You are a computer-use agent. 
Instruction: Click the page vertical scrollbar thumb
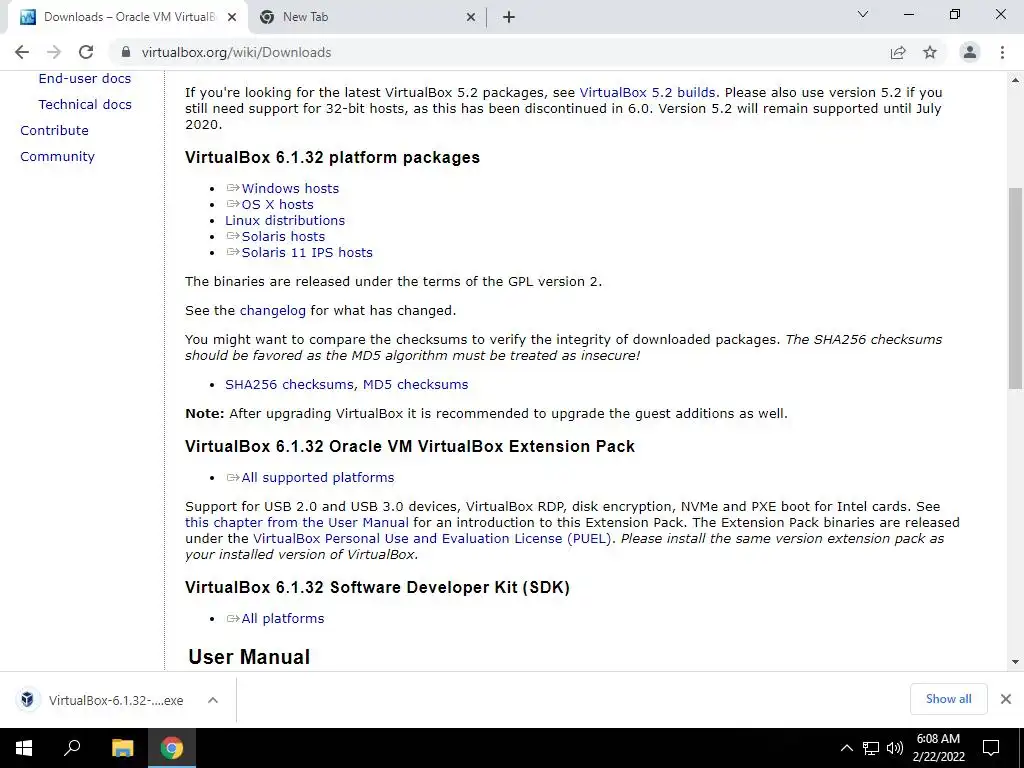pos(1015,287)
